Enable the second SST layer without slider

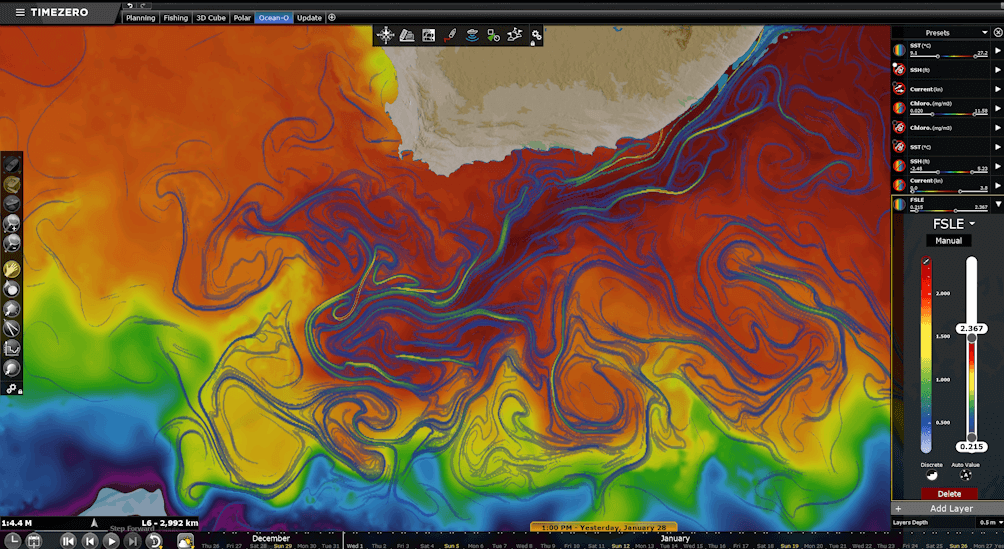tap(900, 147)
